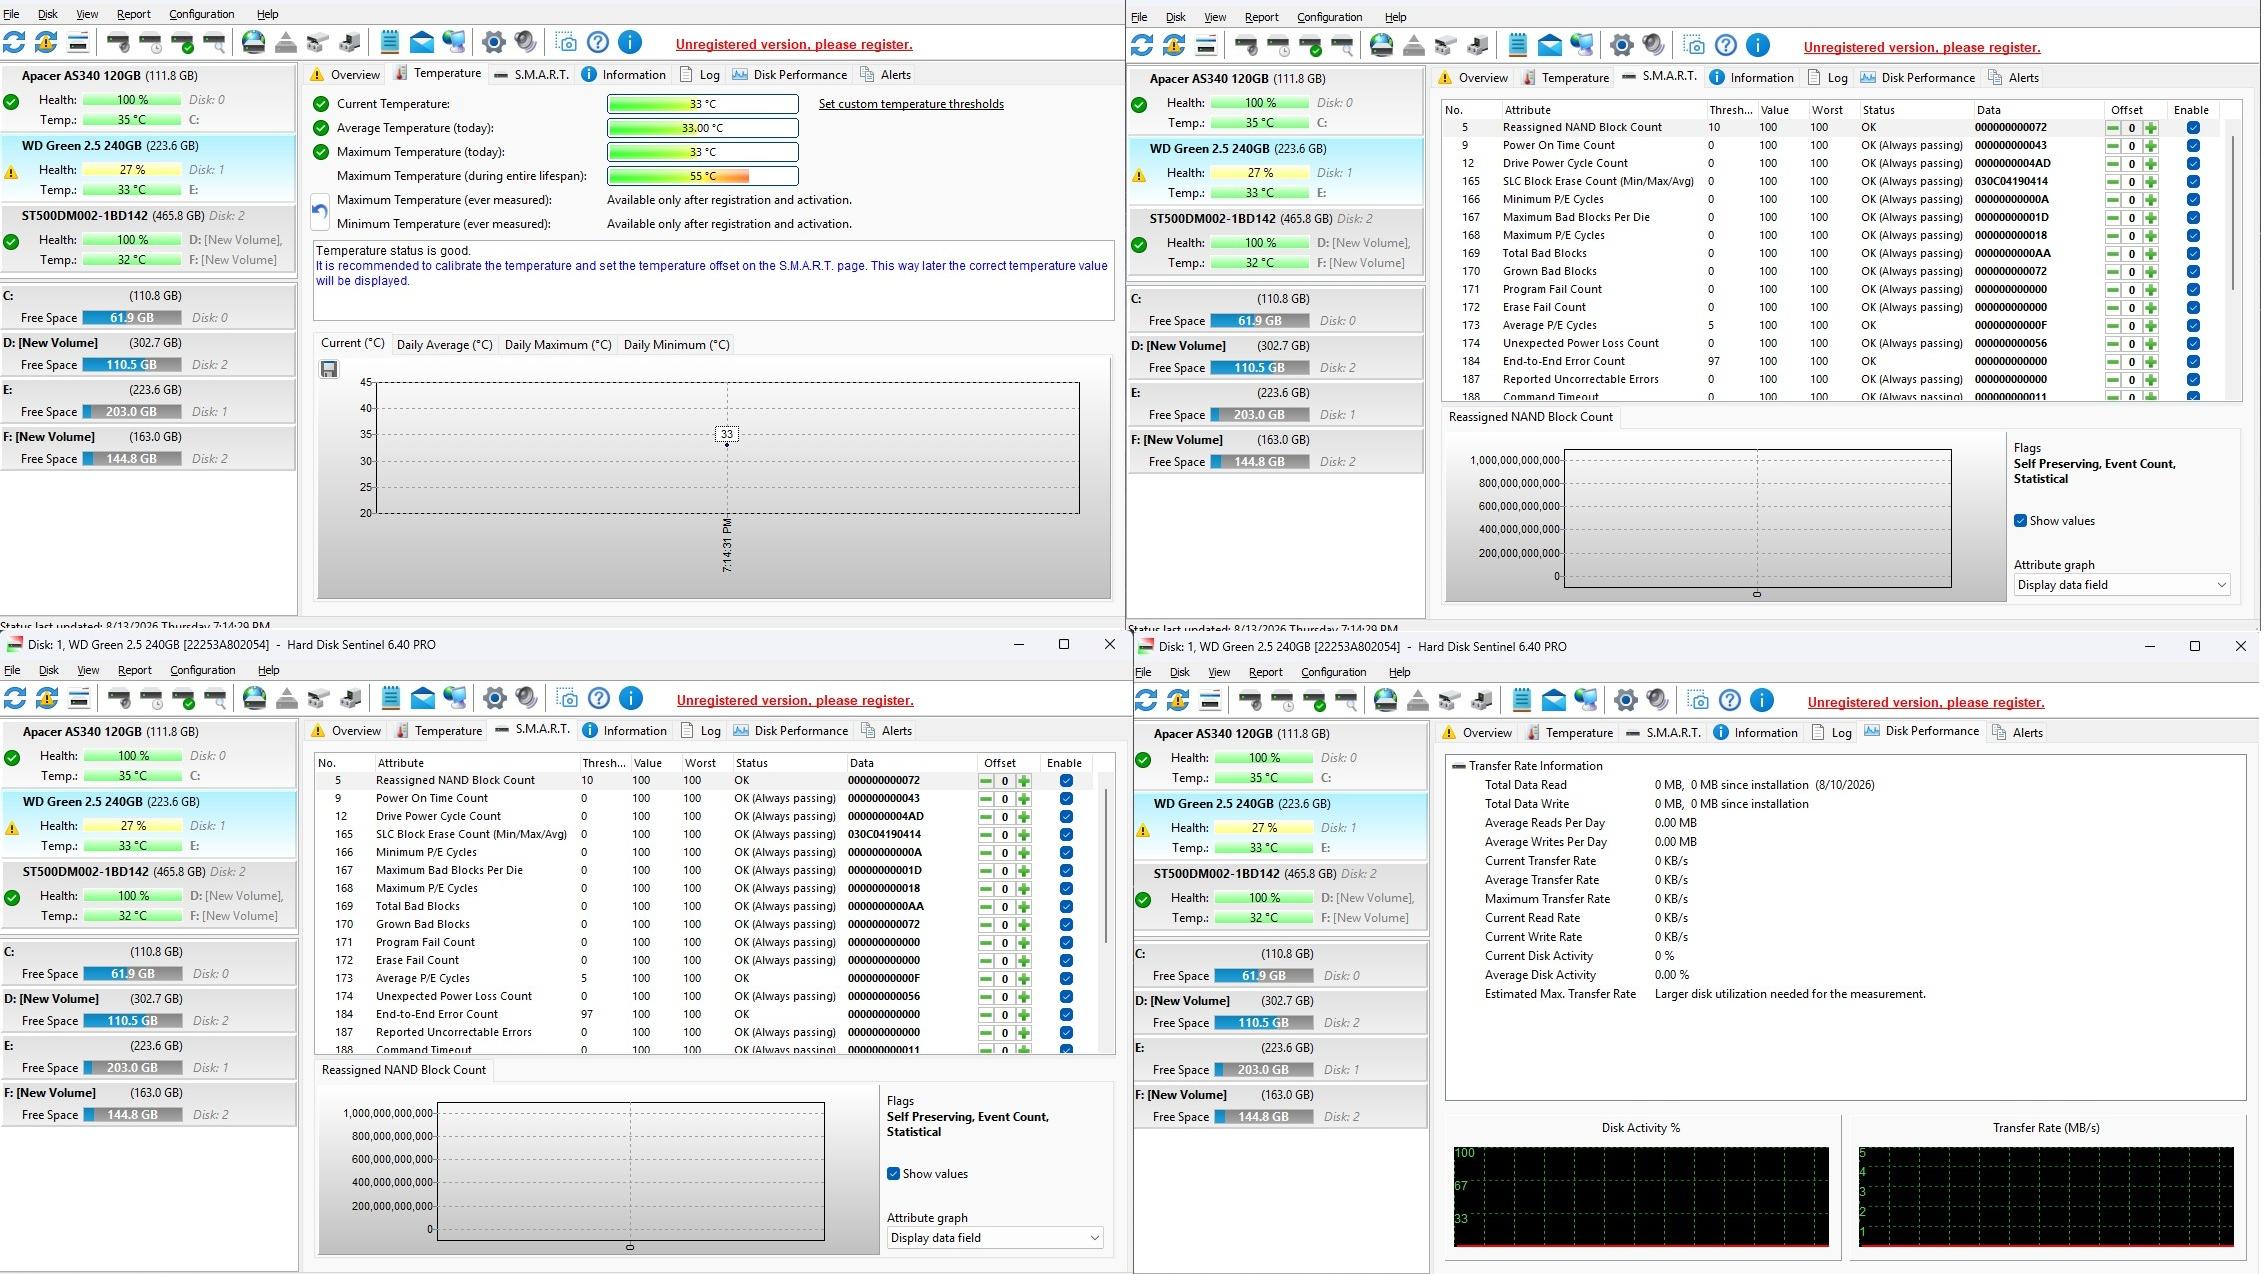Click the disk with magnifier icon in bottom-left window
Image resolution: width=2265 pixels, height=1274 pixels.
click(x=215, y=698)
